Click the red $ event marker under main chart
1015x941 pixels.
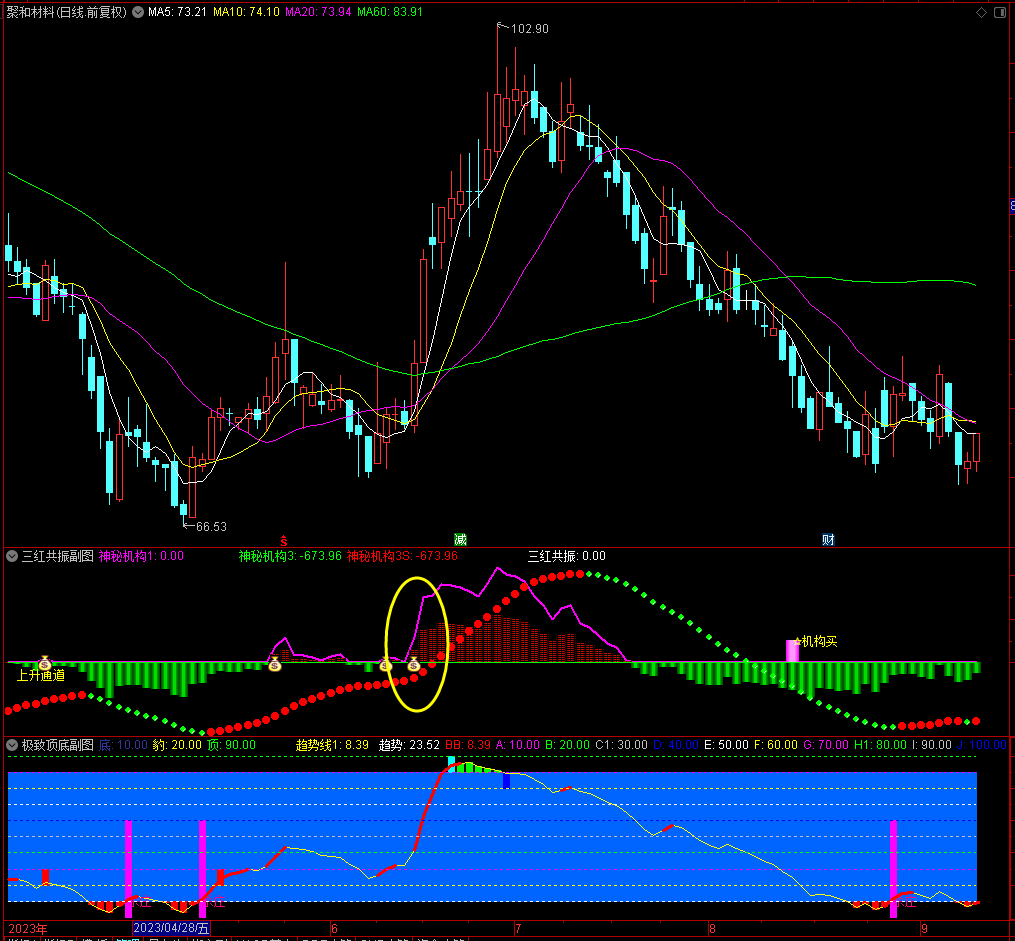point(284,540)
